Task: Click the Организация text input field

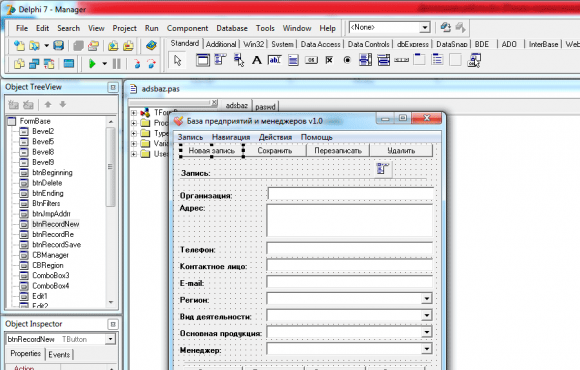Action: (350, 194)
